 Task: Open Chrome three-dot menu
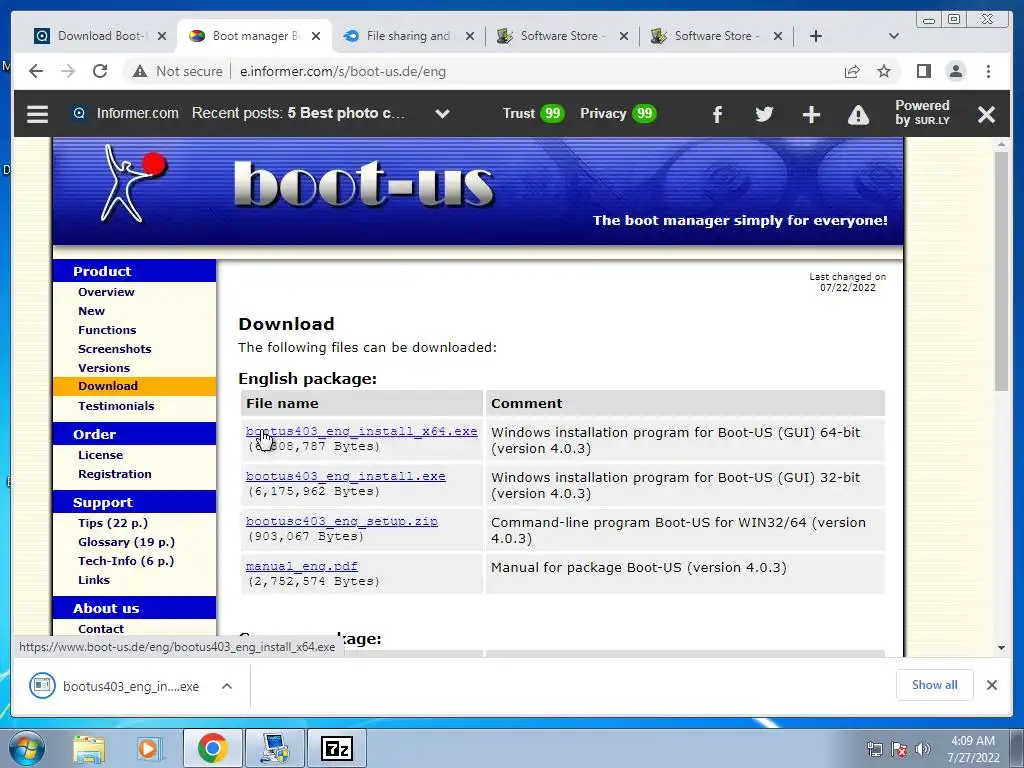tap(988, 71)
